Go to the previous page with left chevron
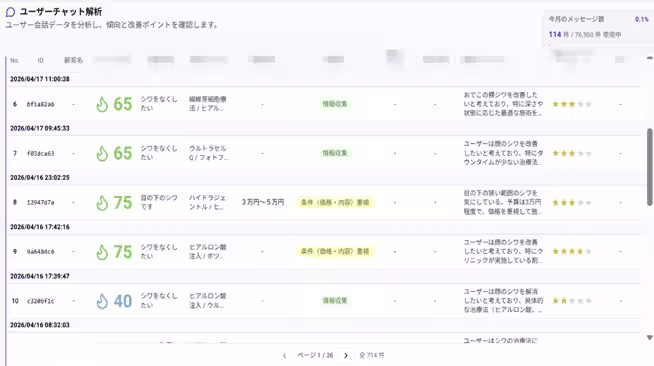This screenshot has height=366, width=654. click(x=284, y=356)
